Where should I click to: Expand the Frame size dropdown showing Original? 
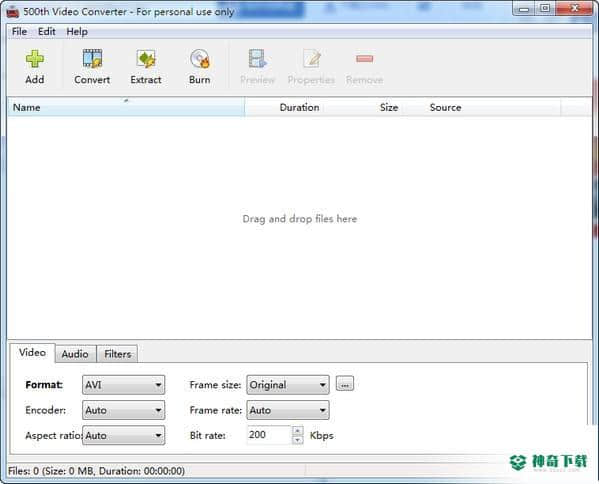[x=288, y=385]
